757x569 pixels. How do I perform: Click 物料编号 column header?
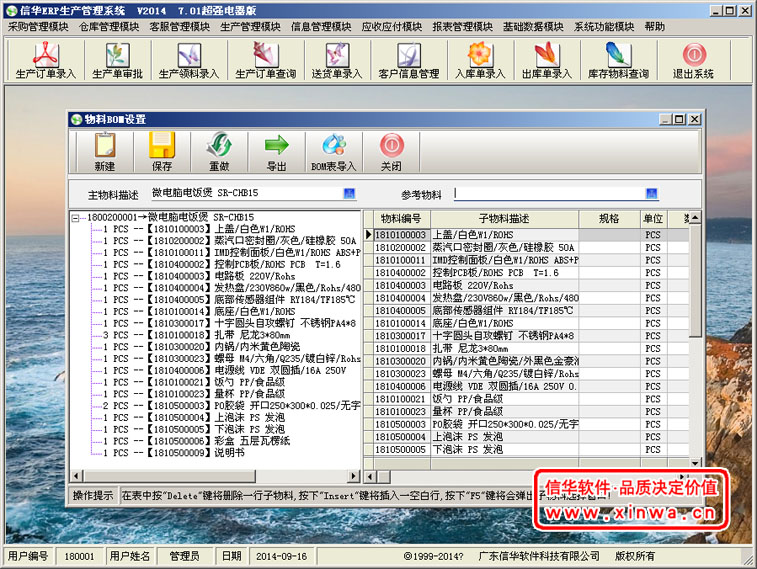pos(401,219)
